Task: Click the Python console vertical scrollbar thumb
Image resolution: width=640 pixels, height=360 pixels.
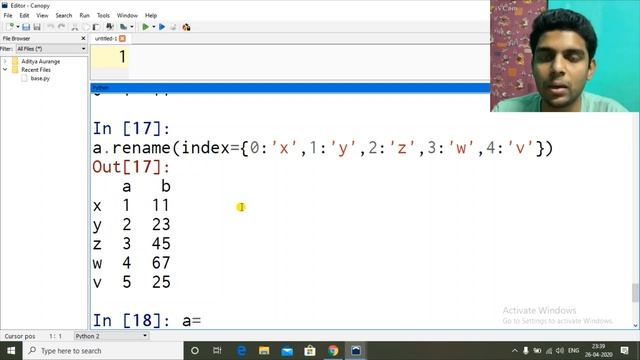Action: click(x=635, y=293)
